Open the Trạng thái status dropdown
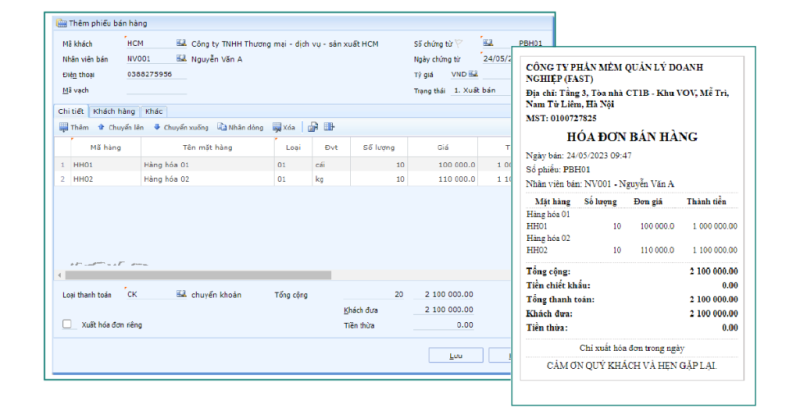Screen dimensions: 800x418 [481, 90]
